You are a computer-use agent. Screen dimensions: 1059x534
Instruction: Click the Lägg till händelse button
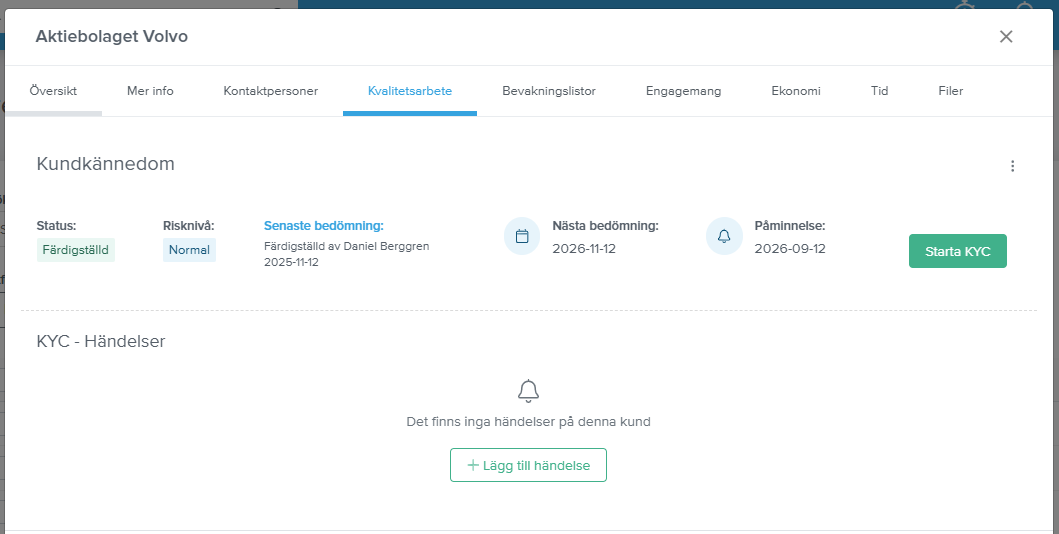[x=528, y=465]
